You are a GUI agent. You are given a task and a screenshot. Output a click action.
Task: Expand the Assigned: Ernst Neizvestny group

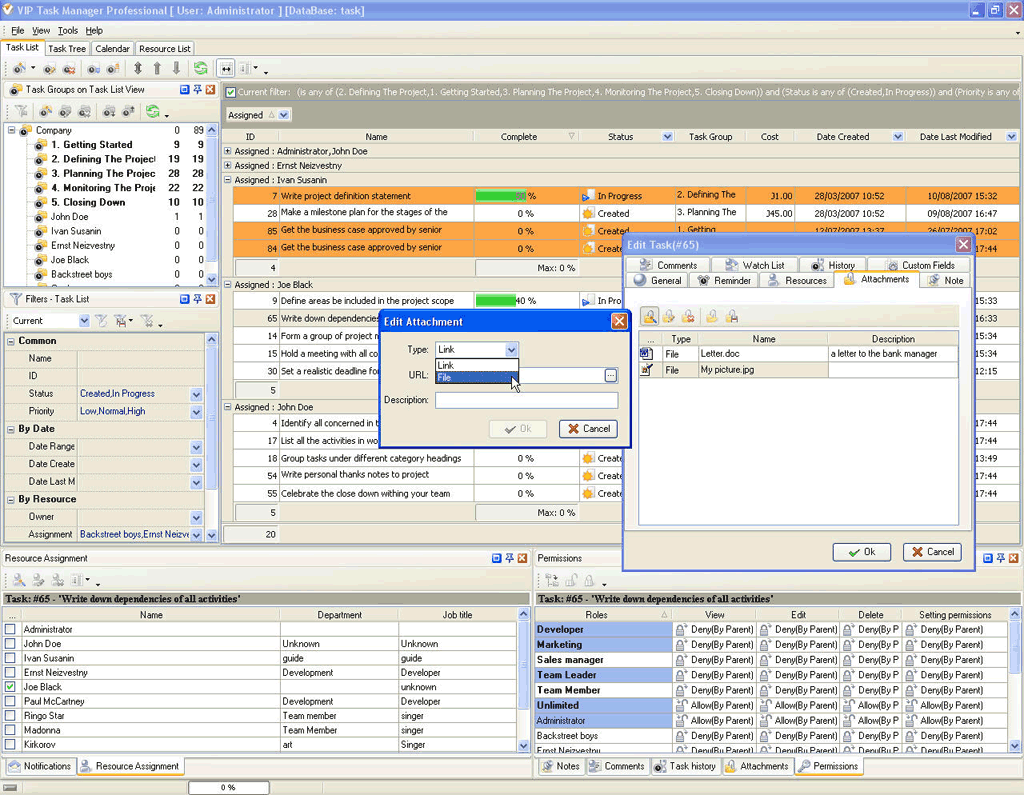point(228,166)
